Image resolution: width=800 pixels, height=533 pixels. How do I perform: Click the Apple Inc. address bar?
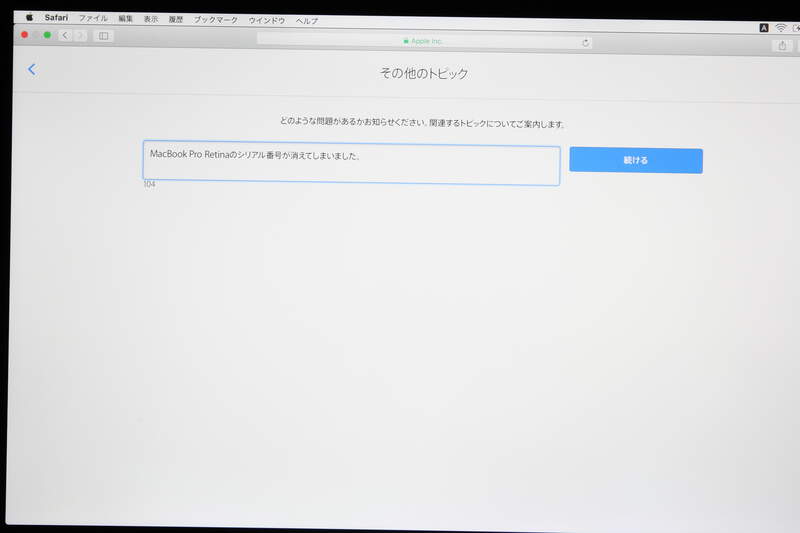coord(424,41)
